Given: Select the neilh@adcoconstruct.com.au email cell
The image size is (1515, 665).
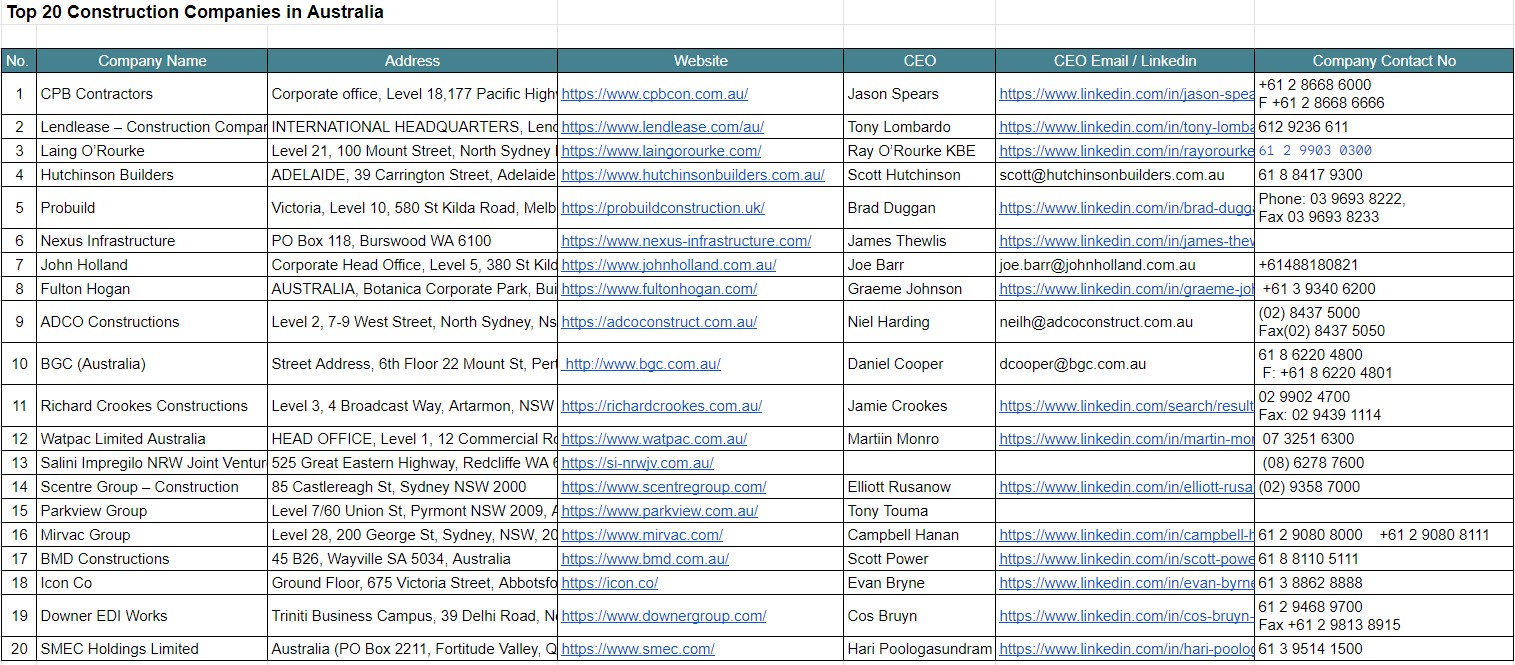Looking at the screenshot, I should (1125, 322).
